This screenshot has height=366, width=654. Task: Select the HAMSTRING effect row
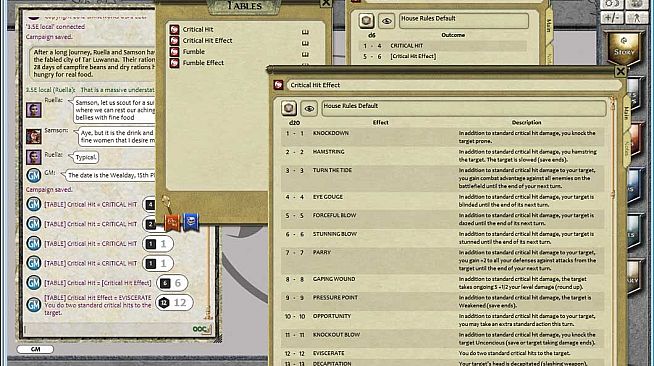coord(443,155)
